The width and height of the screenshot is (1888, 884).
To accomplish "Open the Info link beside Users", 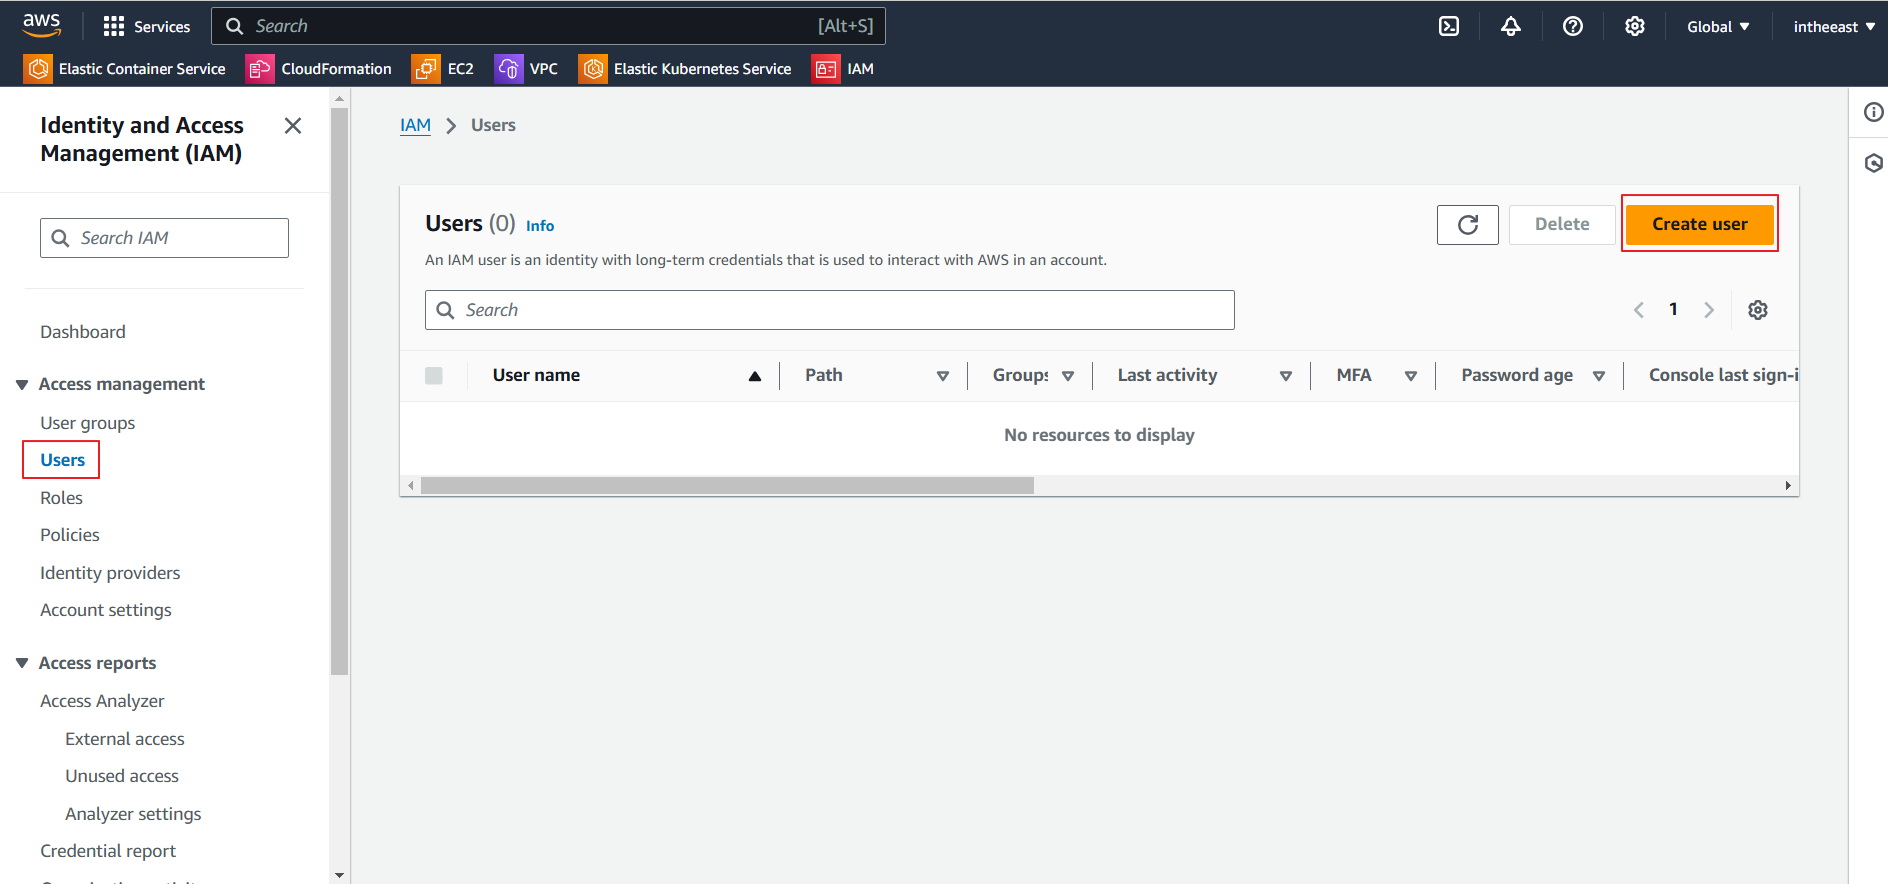I will click(x=540, y=226).
